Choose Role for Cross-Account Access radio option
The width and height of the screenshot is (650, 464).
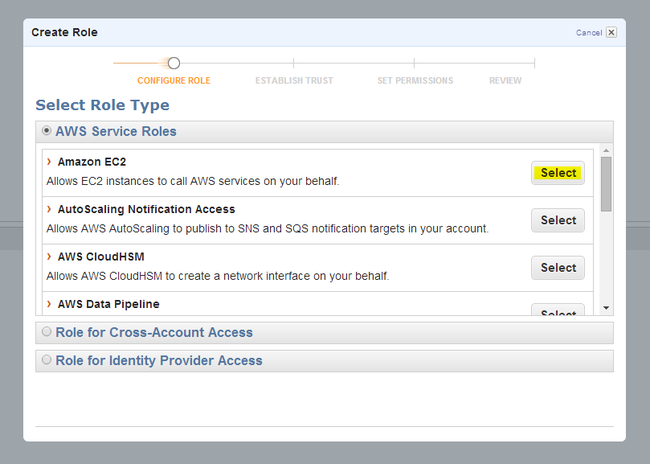[x=46, y=332]
